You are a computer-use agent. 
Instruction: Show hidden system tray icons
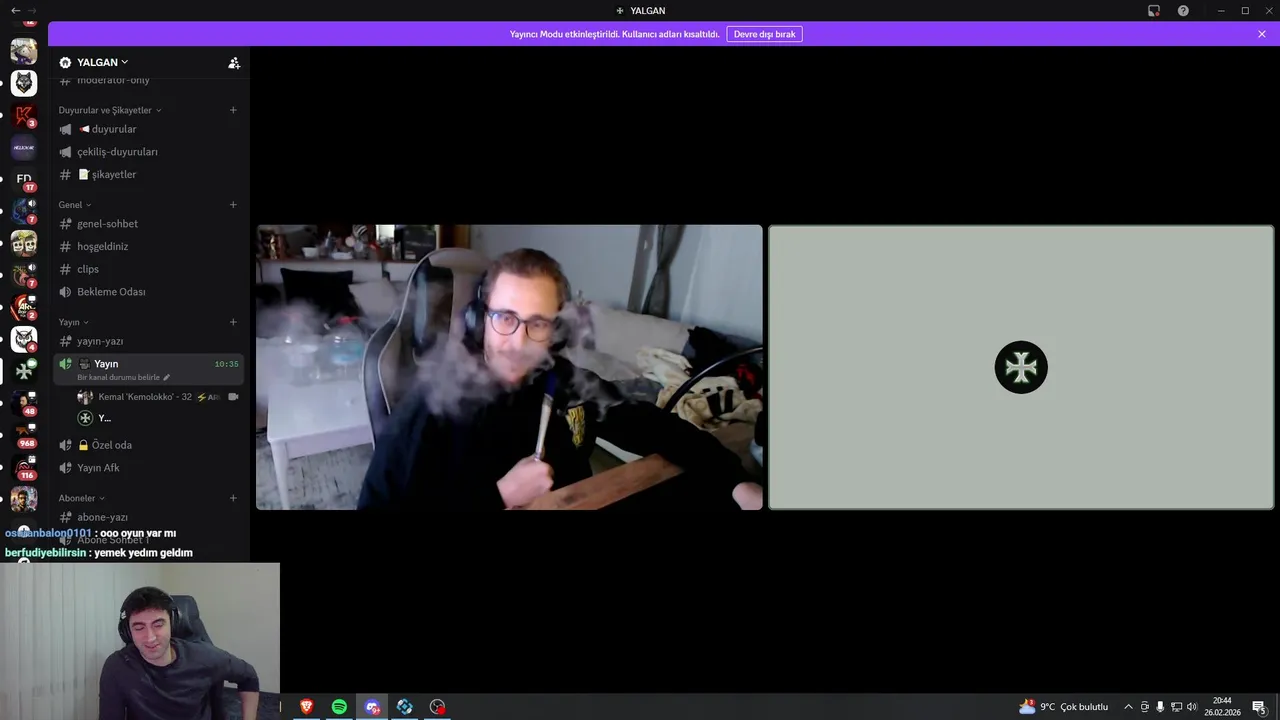1128,707
